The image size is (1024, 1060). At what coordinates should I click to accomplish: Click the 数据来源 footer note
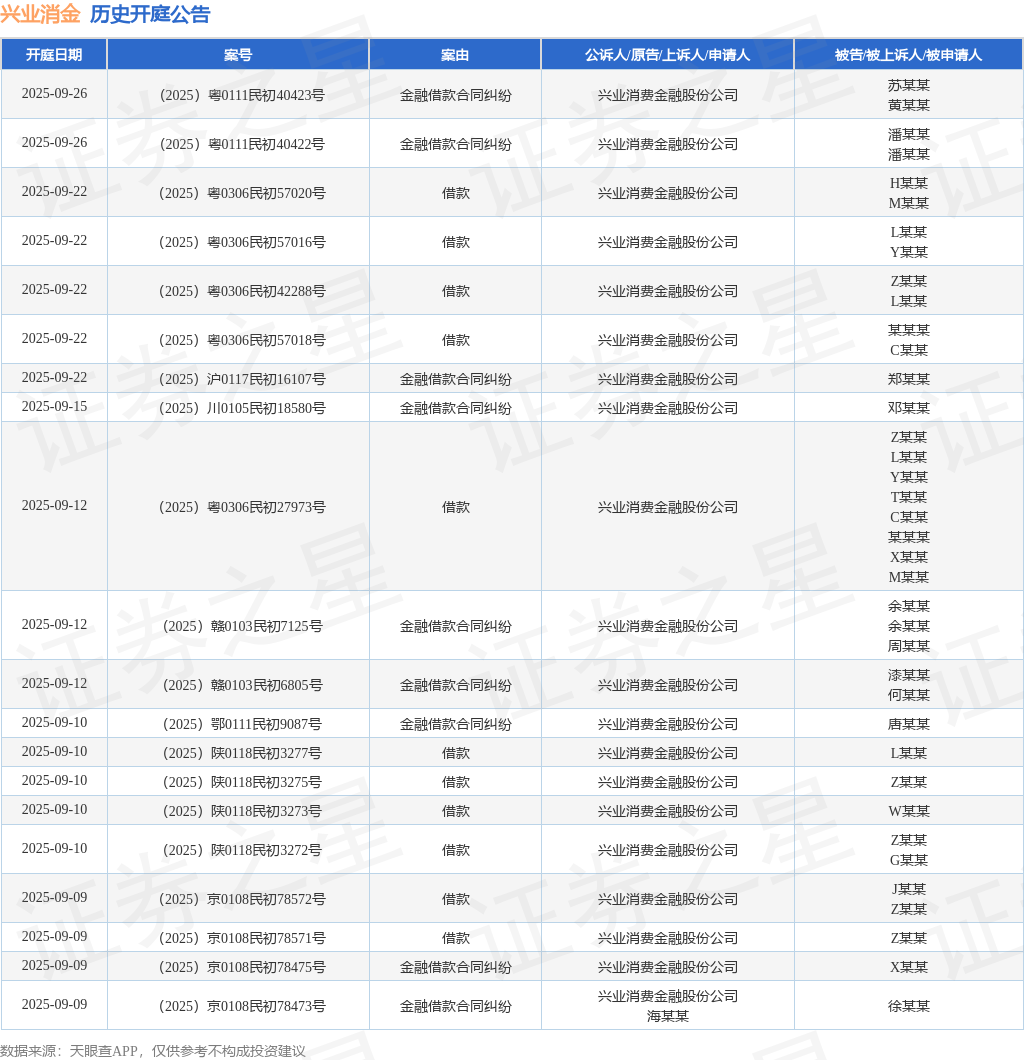coord(153,1051)
